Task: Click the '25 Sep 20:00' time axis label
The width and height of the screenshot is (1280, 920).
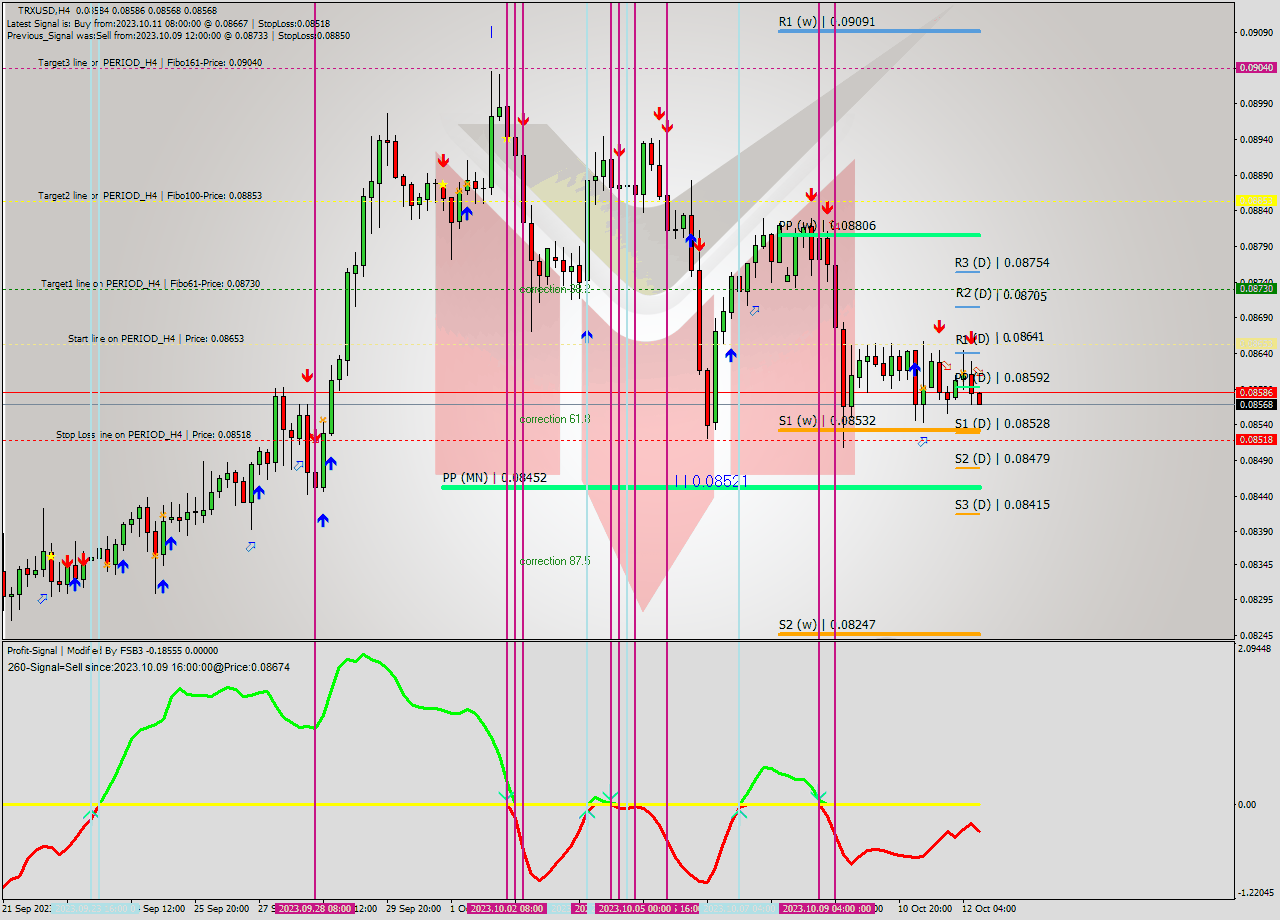Action: pos(221,909)
